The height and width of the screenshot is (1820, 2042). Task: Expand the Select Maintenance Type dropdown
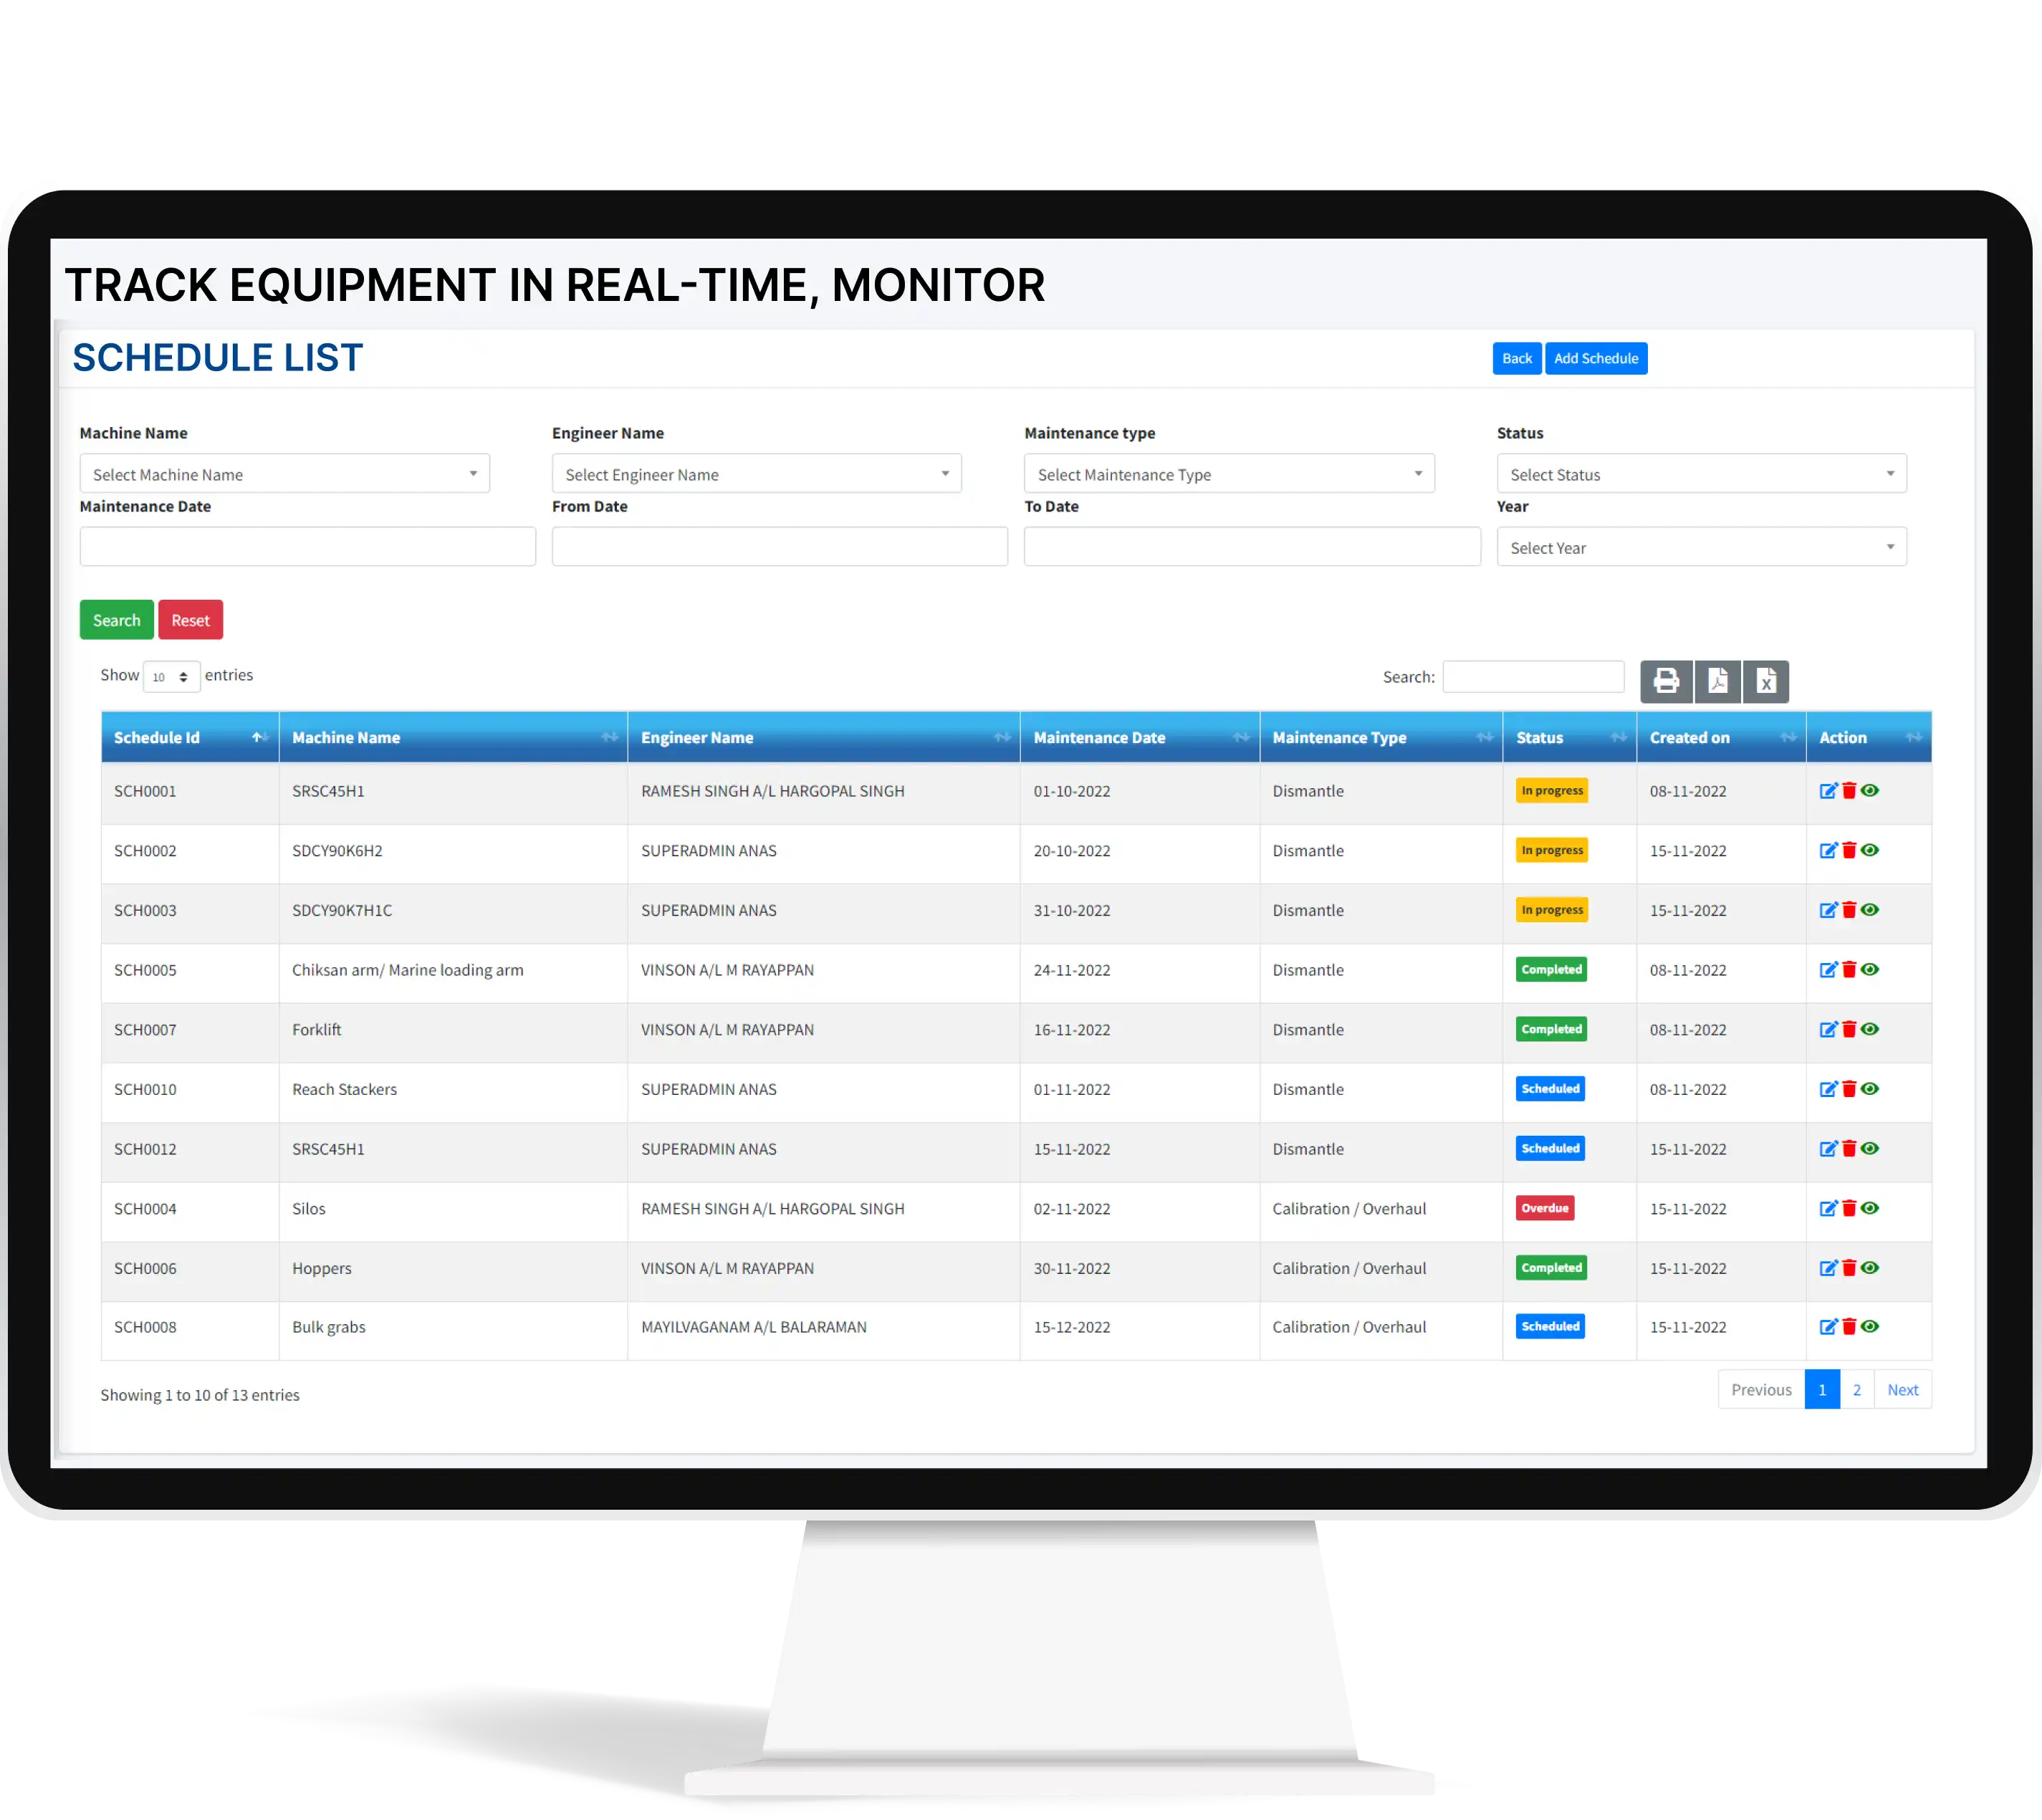(1225, 473)
